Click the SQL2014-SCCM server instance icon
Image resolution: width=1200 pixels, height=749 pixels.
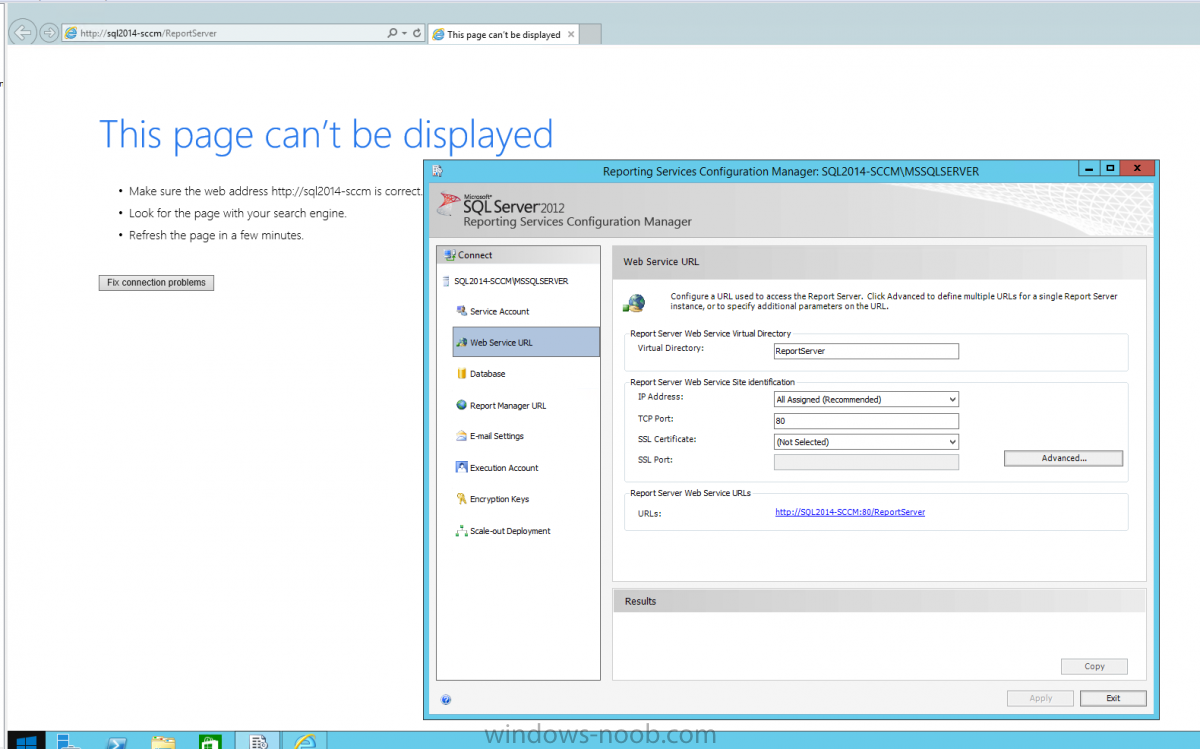click(x=445, y=281)
